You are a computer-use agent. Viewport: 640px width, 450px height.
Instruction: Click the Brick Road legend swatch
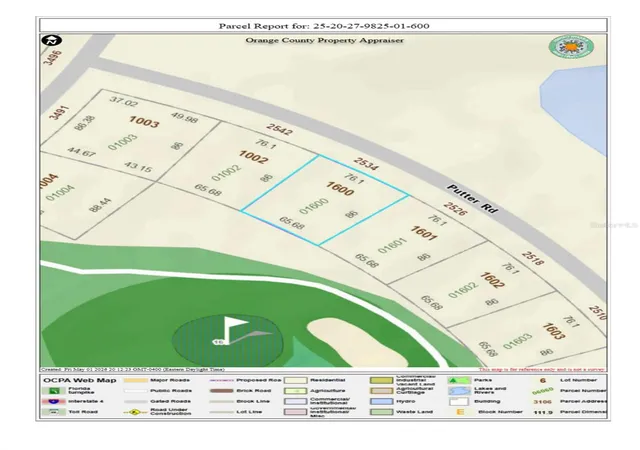tap(221, 391)
